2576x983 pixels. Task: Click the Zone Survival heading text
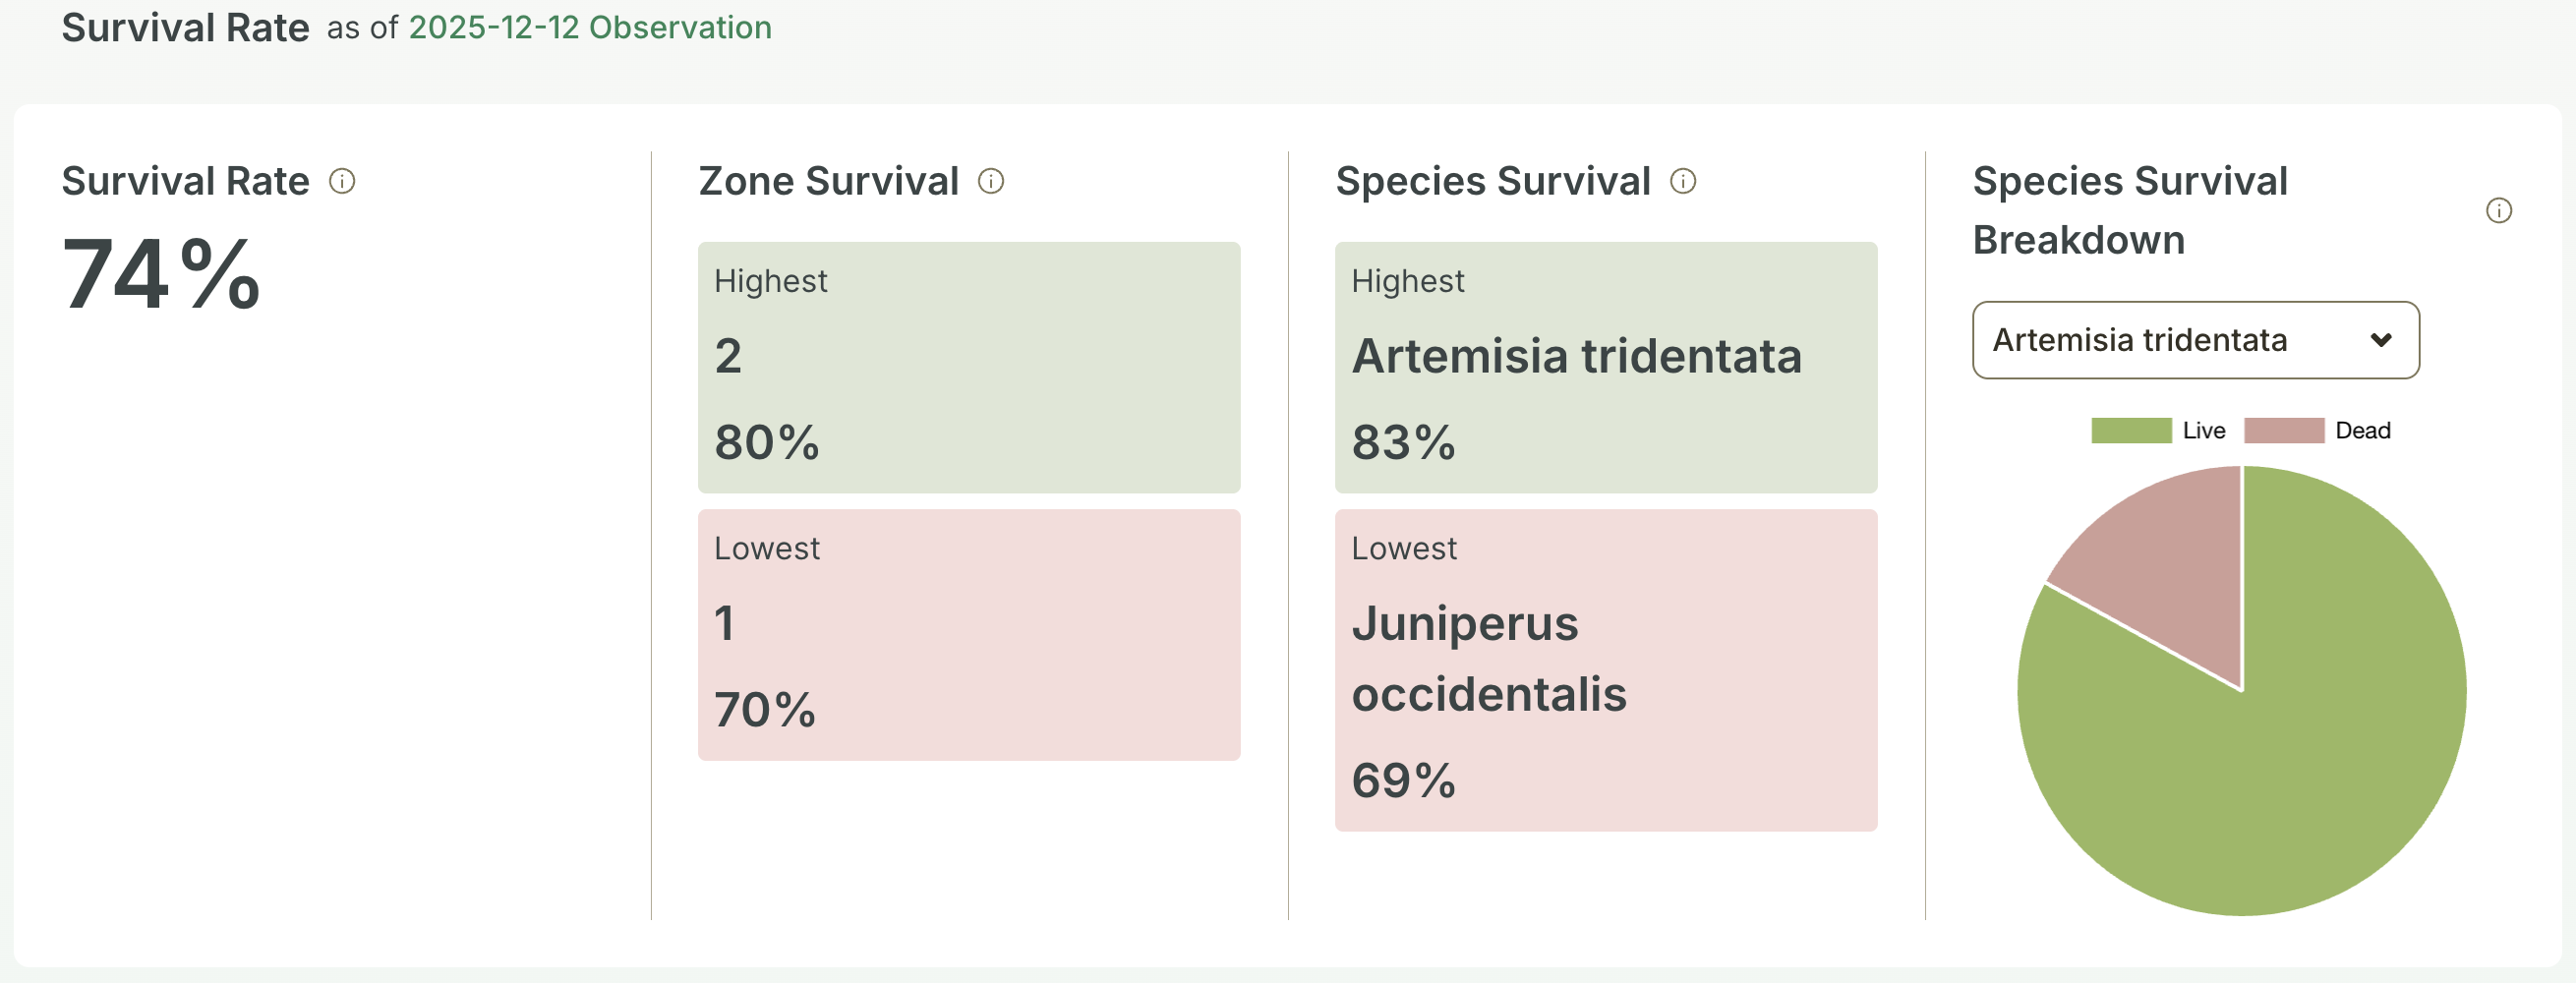(x=828, y=181)
